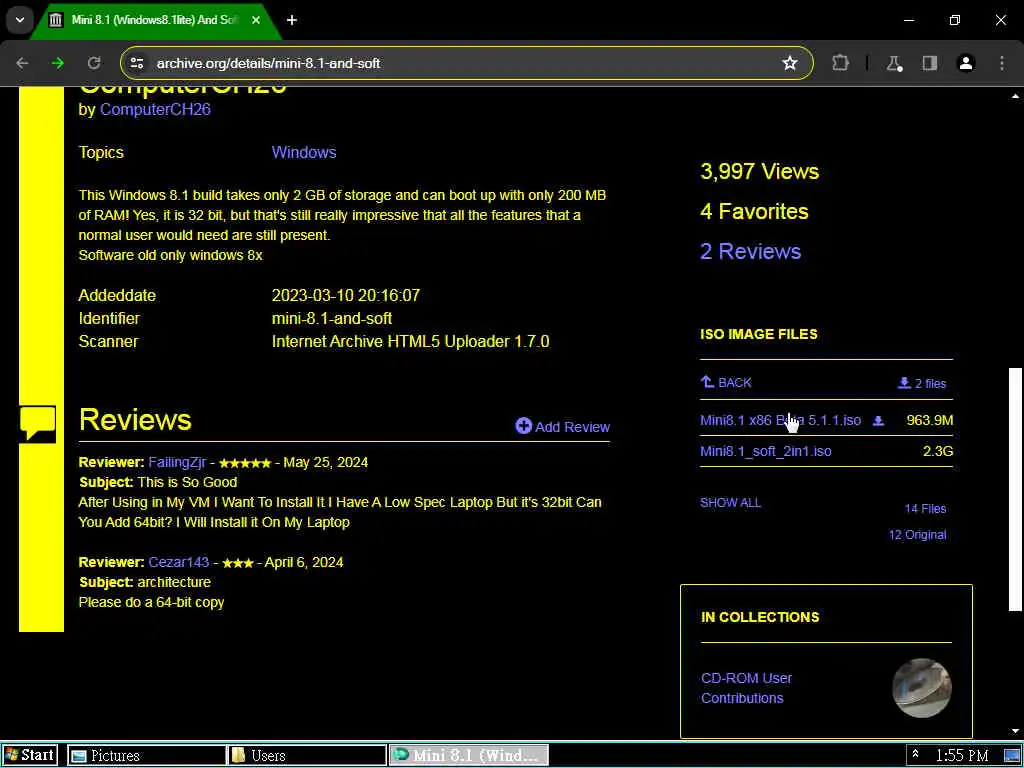This screenshot has width=1024, height=768.
Task: Open the ComputerCH26 author link
Action: pyautogui.click(x=155, y=110)
